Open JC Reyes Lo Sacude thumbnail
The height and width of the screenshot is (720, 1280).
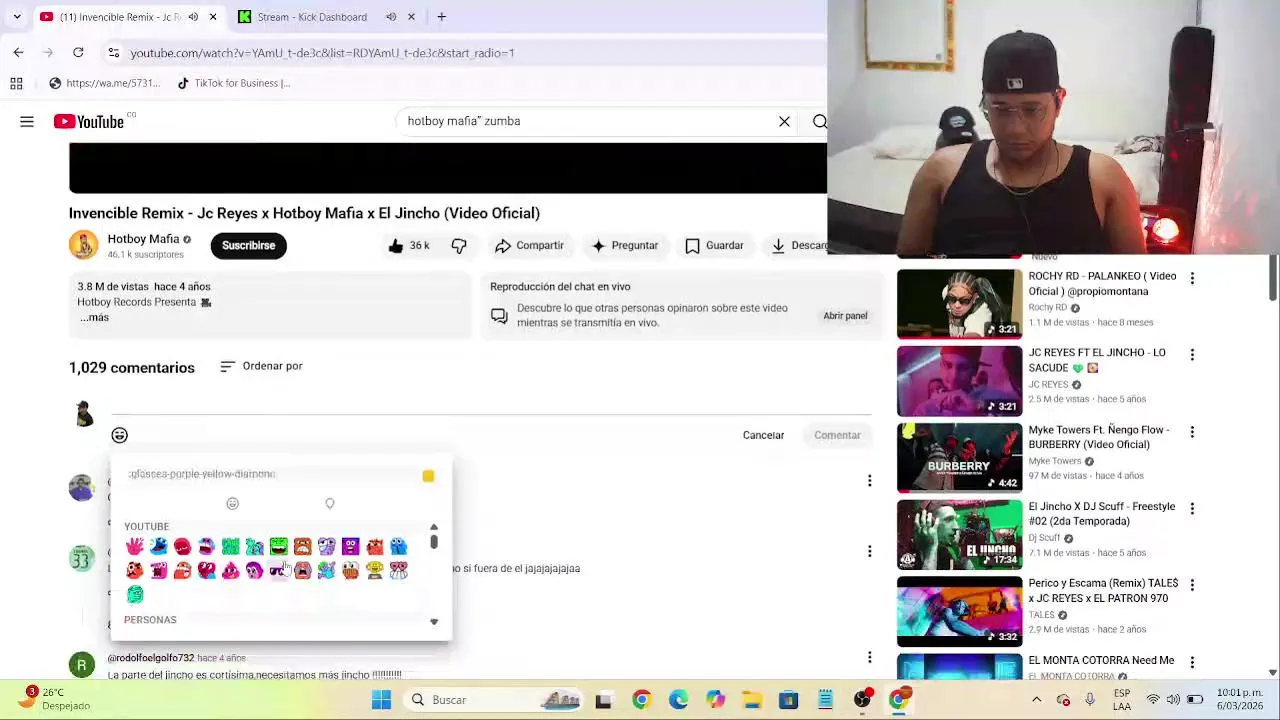[x=959, y=381]
